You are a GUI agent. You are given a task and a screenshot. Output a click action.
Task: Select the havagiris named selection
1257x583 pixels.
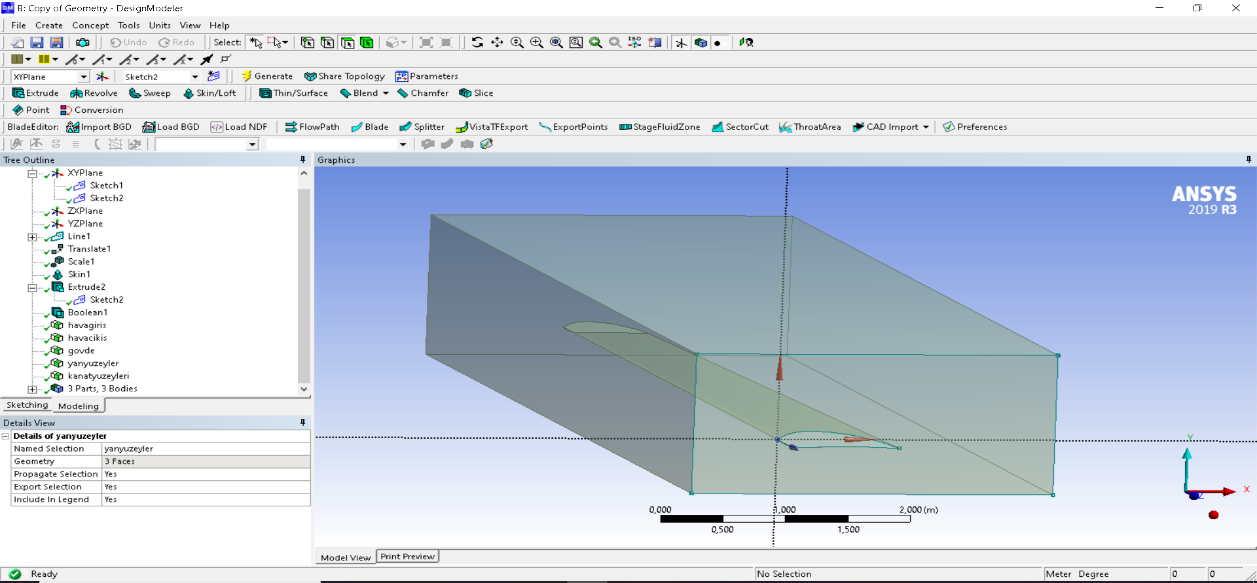87,325
